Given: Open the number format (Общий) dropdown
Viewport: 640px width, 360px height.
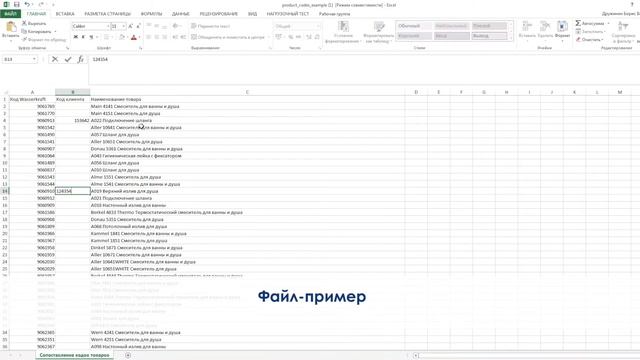Looking at the screenshot, I should click(318, 26).
